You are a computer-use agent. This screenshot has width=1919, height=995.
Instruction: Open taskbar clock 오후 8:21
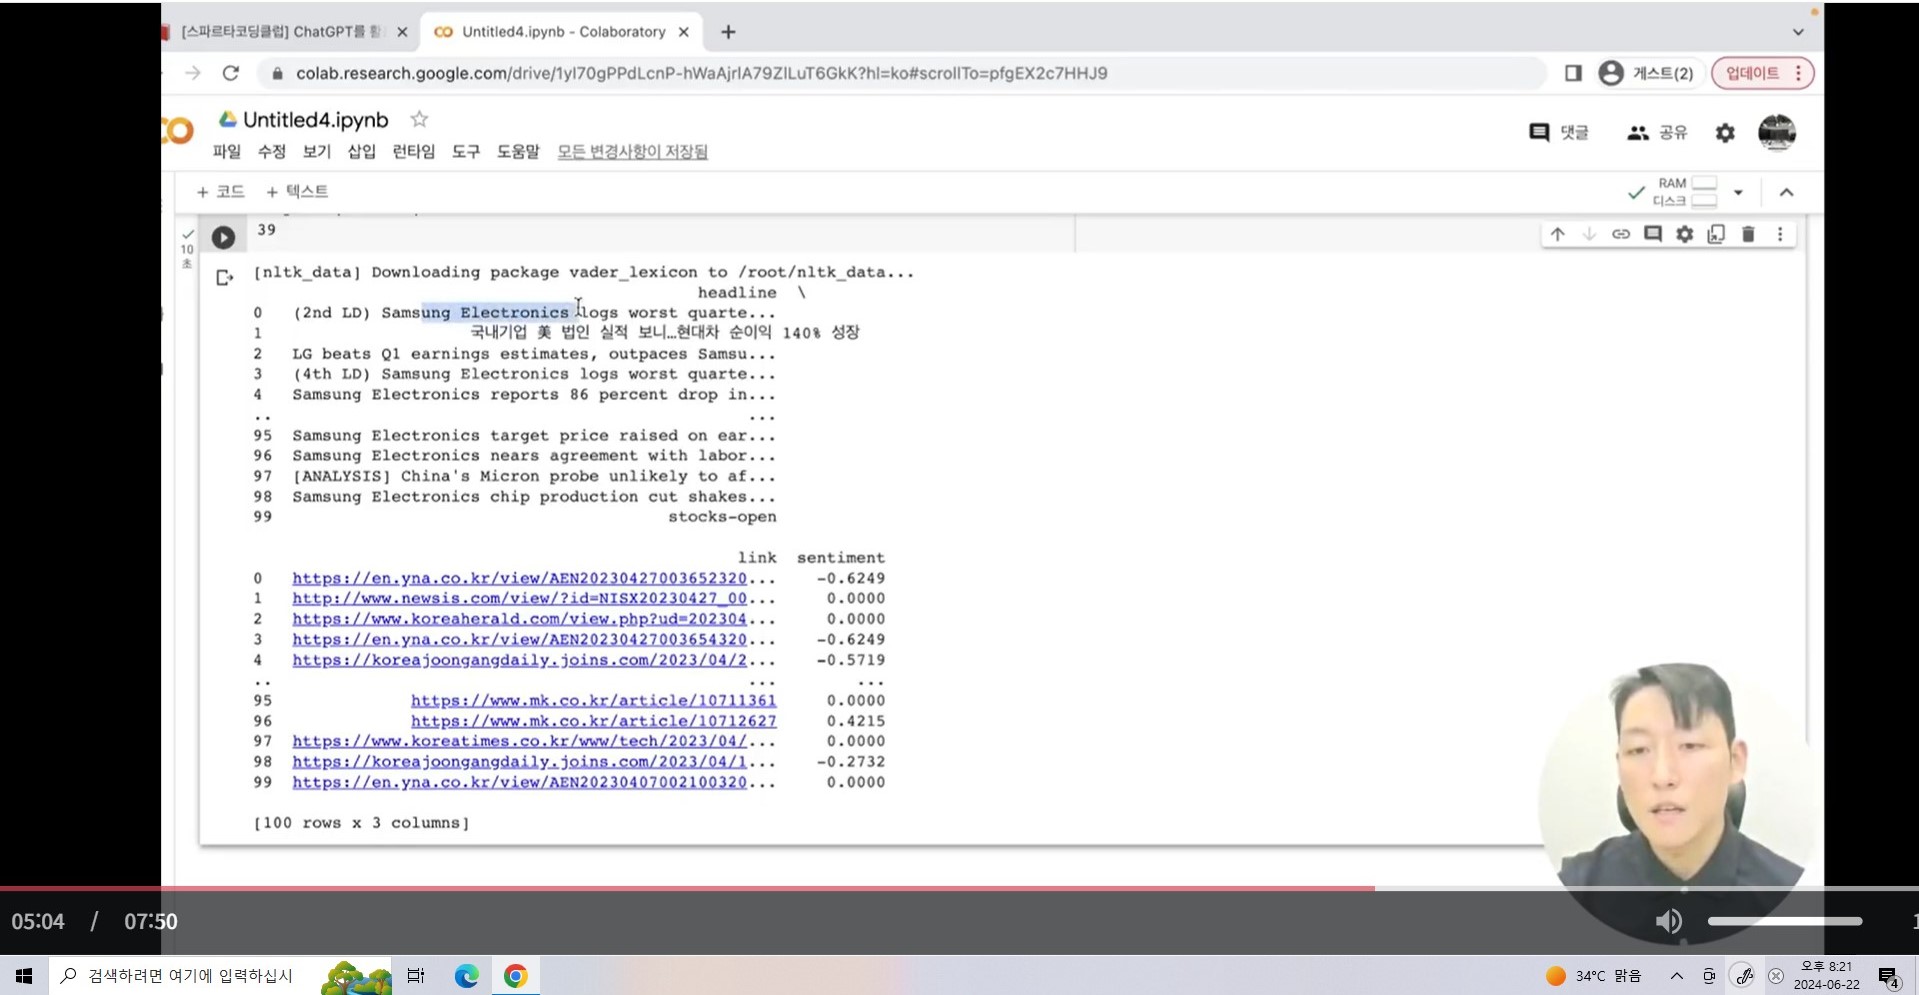click(x=1826, y=975)
